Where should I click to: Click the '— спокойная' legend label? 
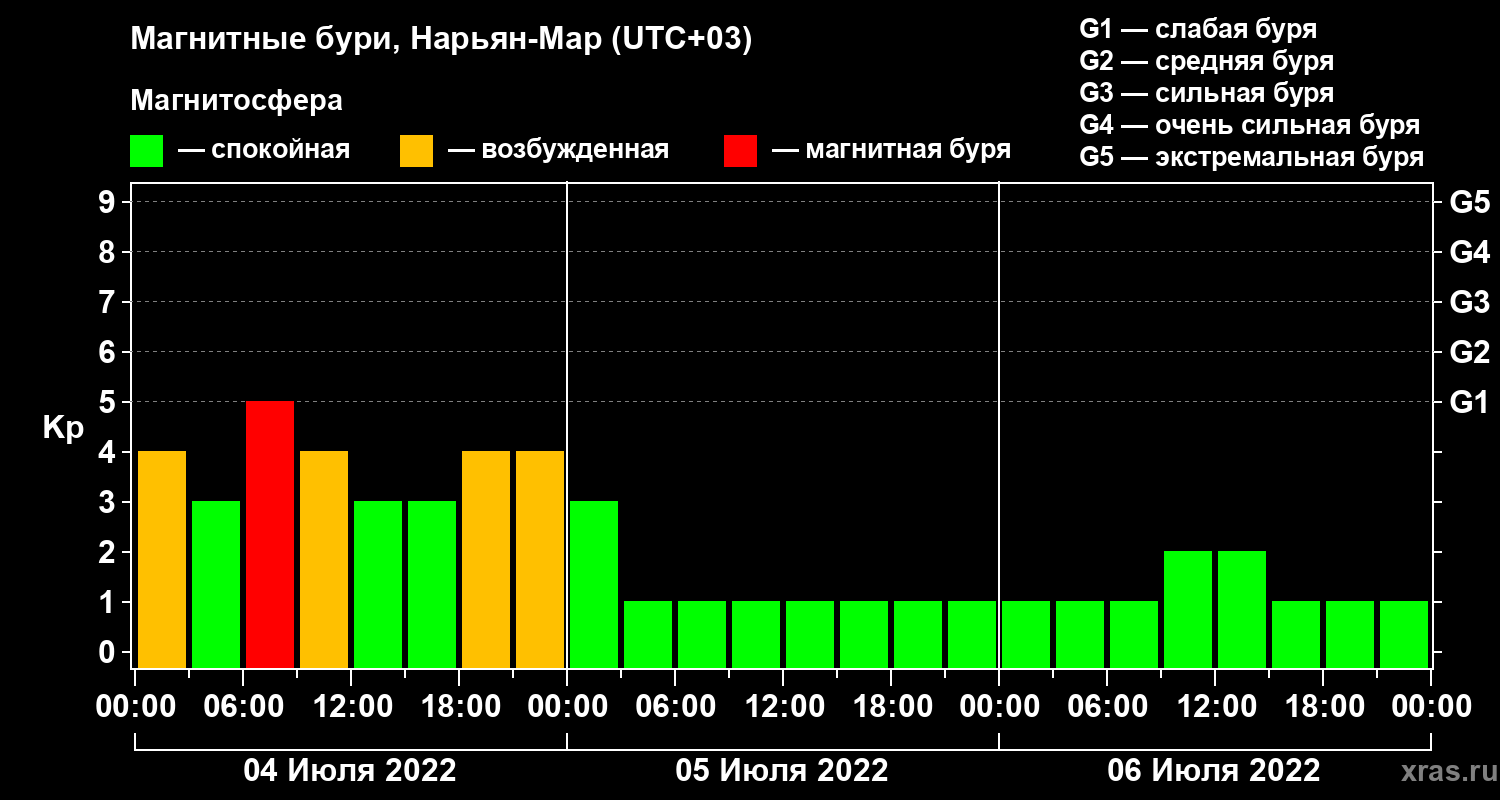(264, 150)
